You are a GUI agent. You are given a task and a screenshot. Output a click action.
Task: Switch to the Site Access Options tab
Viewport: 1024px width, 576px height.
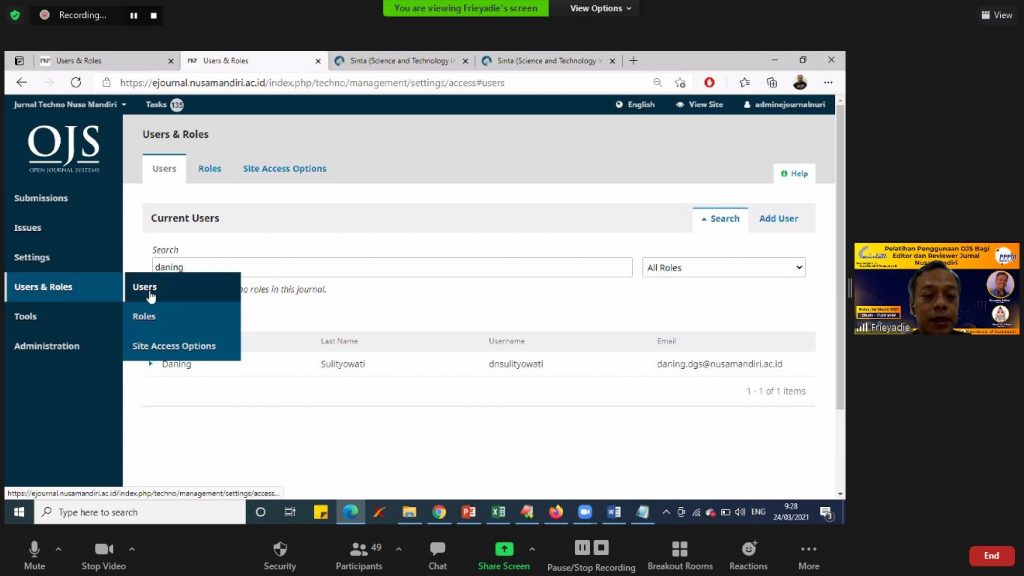pos(284,169)
